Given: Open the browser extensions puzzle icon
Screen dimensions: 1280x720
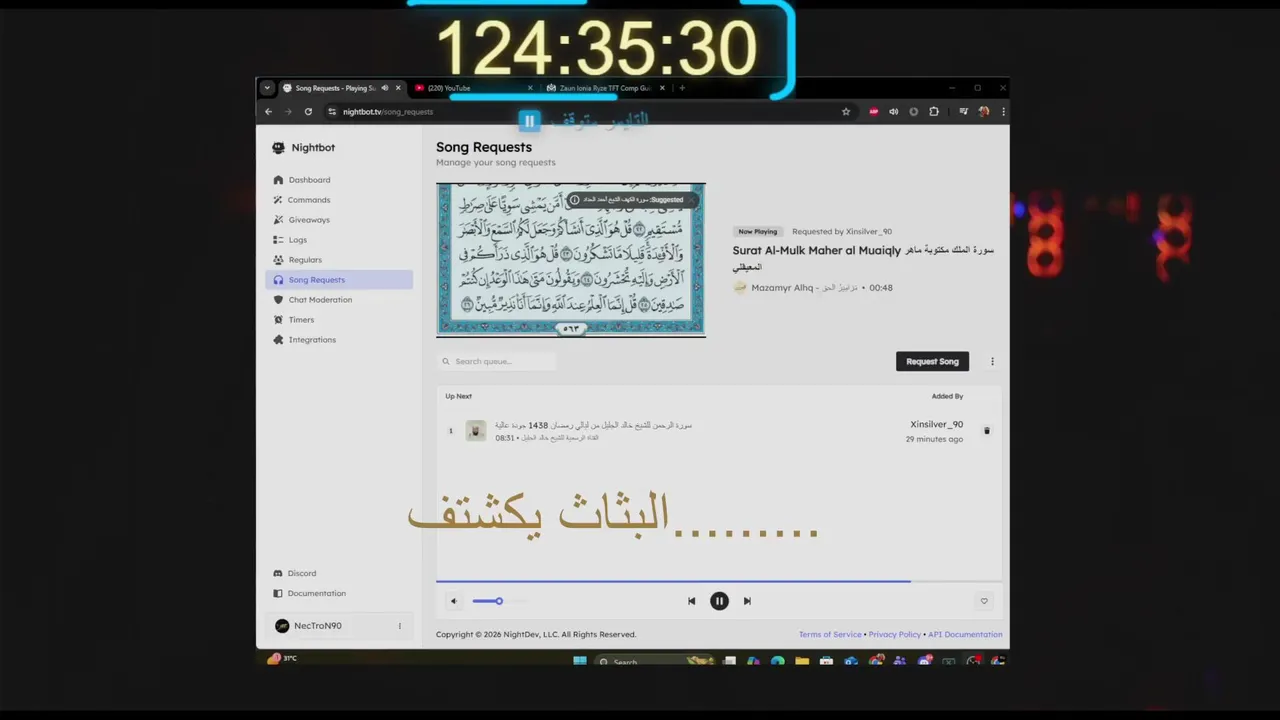Looking at the screenshot, I should coord(934,112).
